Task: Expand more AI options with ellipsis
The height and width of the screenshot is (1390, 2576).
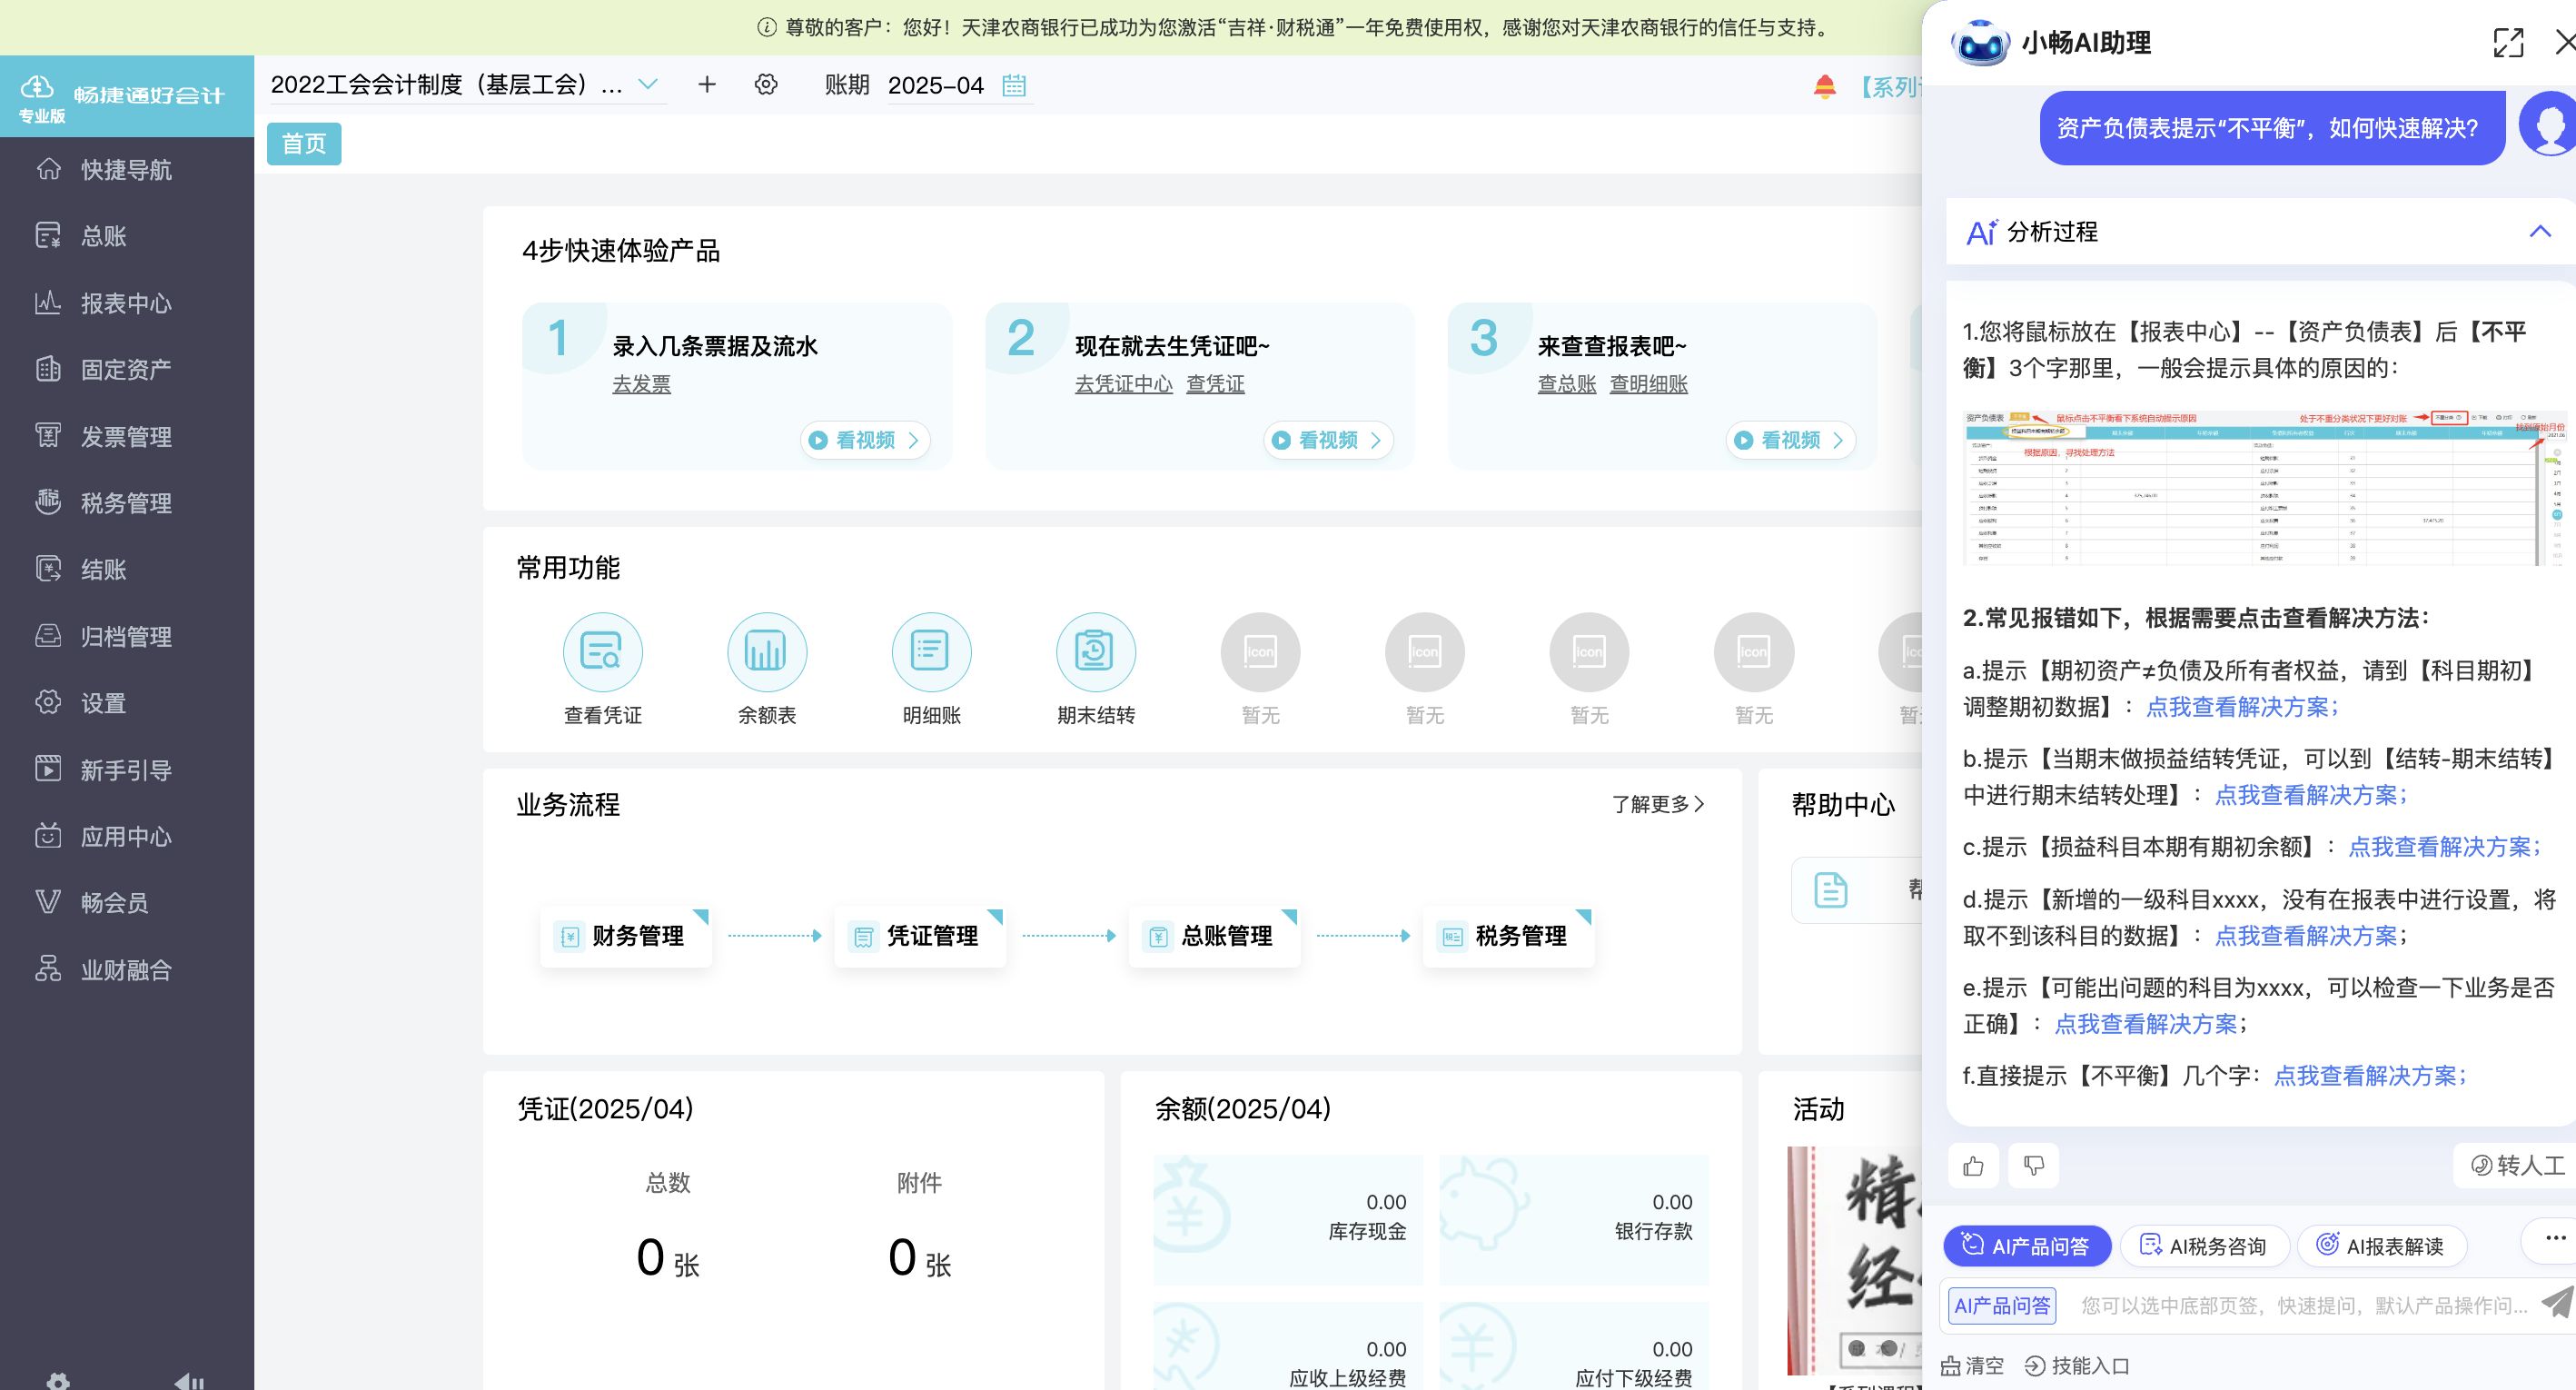Action: [x=2555, y=1238]
